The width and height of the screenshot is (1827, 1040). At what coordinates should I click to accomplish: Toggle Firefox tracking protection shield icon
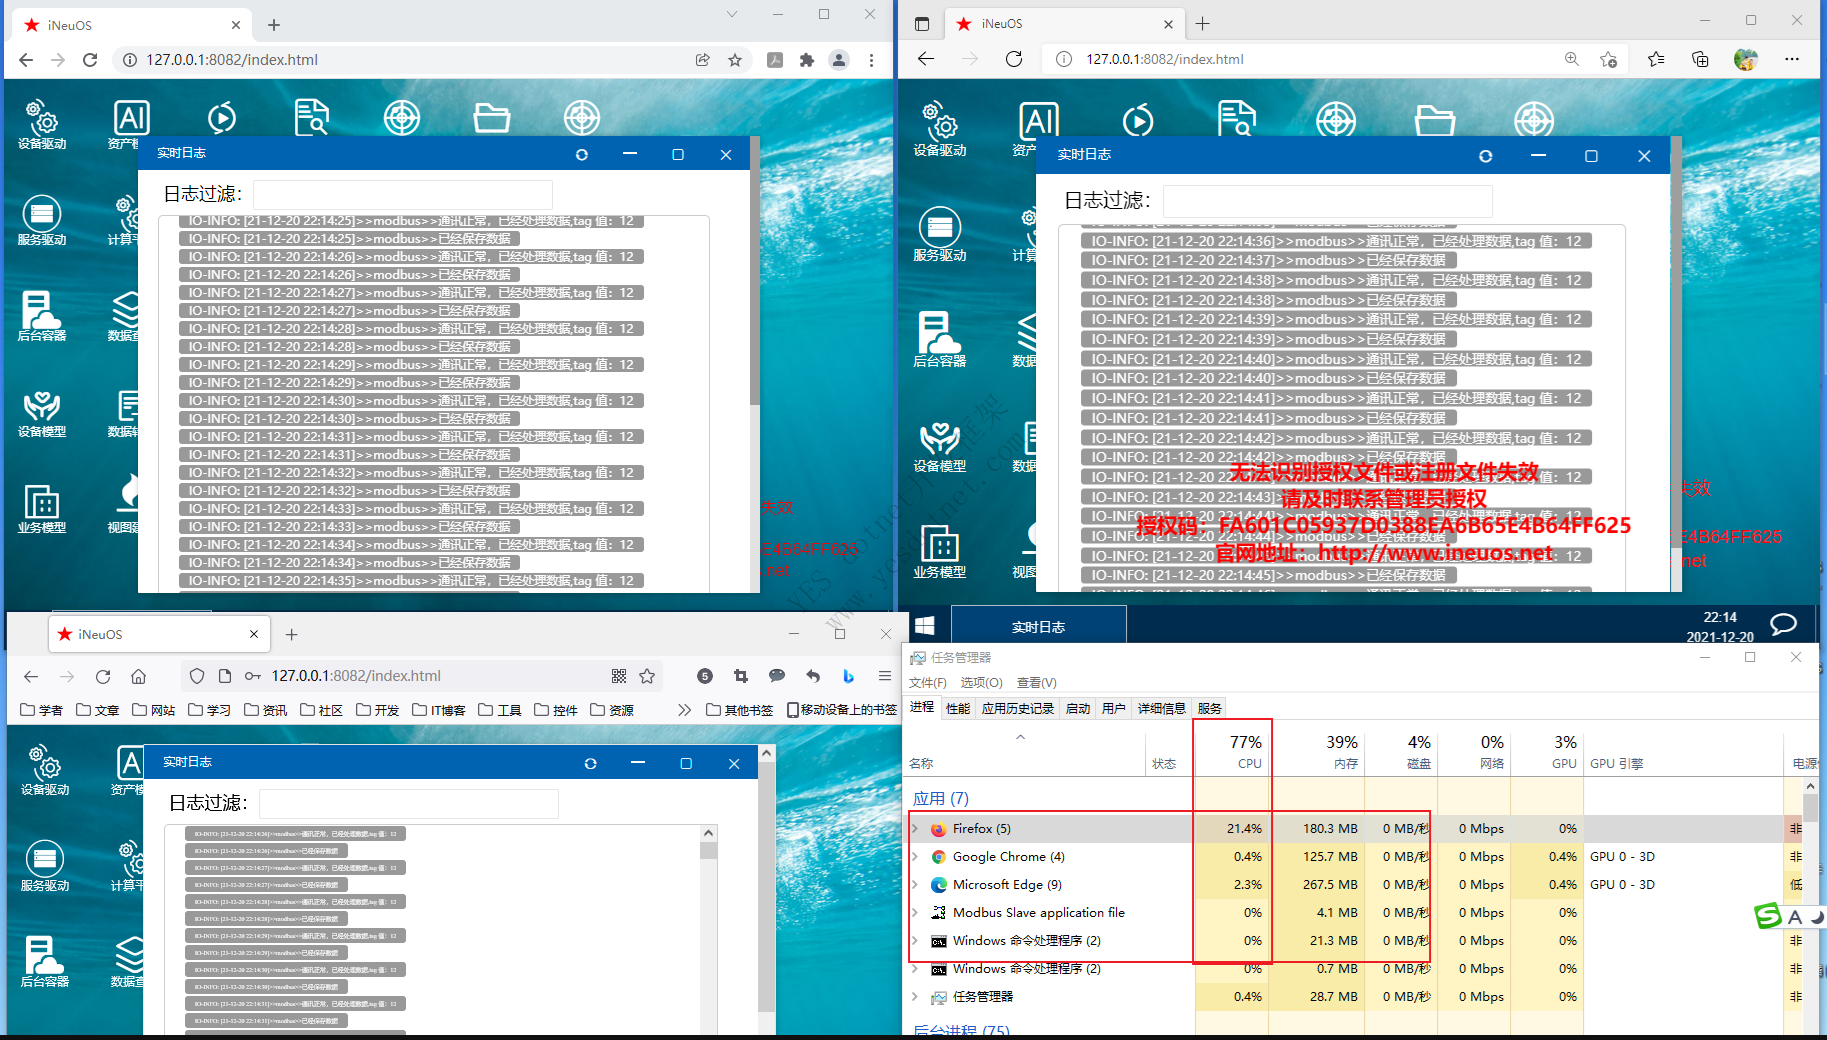pyautogui.click(x=197, y=676)
